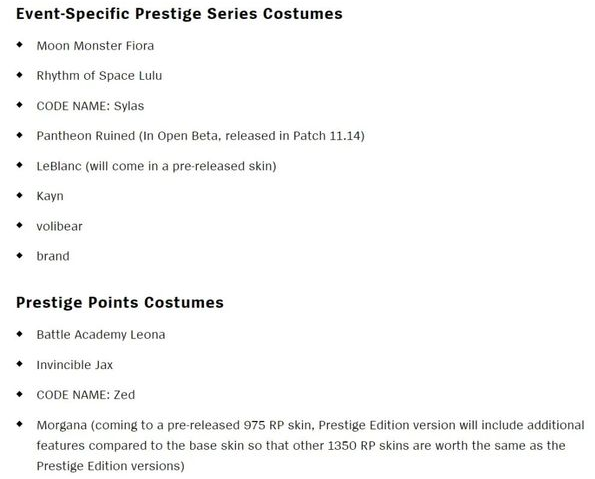Select the Moon Monster Fiora list item
Screen dimensions: 595x479
(95, 46)
